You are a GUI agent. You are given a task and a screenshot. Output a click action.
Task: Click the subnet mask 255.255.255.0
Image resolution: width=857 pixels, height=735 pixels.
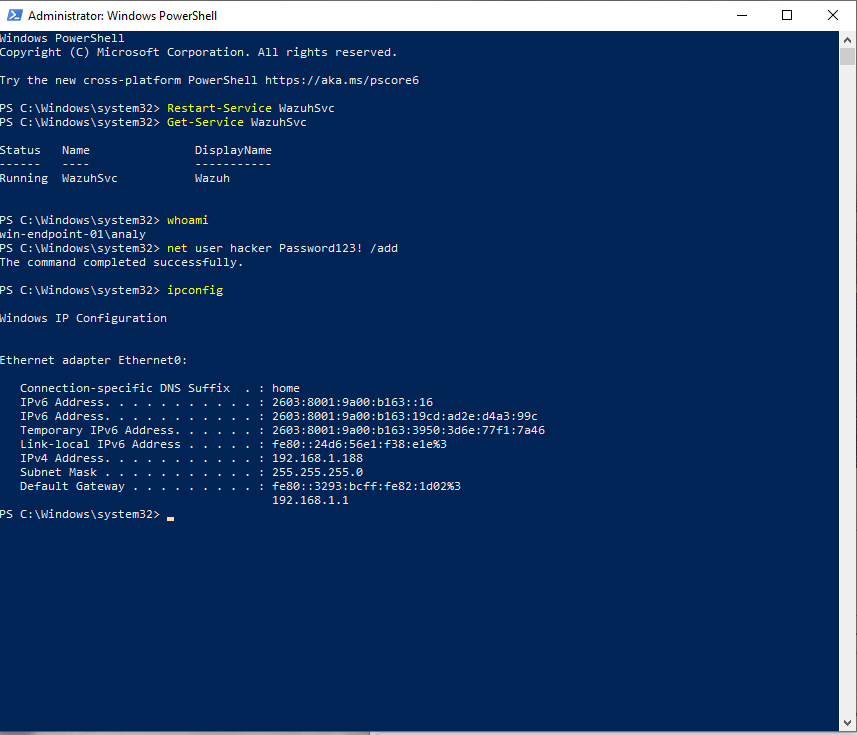coord(318,472)
